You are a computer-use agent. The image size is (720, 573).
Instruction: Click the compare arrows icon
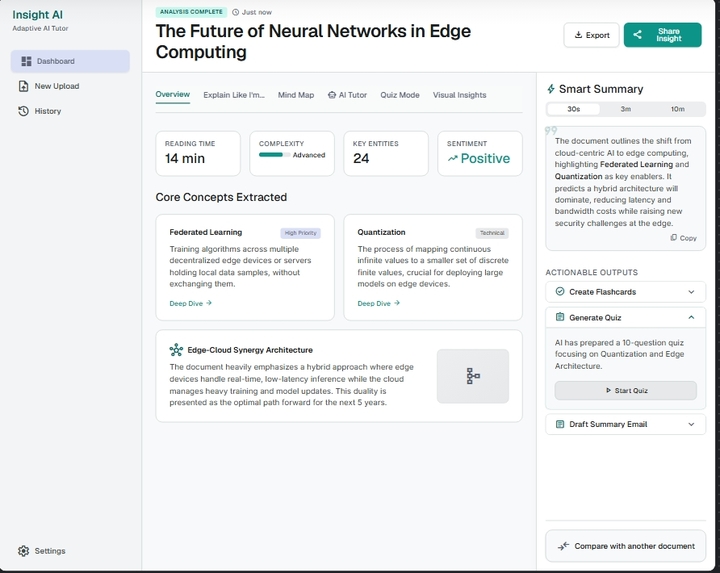563,546
